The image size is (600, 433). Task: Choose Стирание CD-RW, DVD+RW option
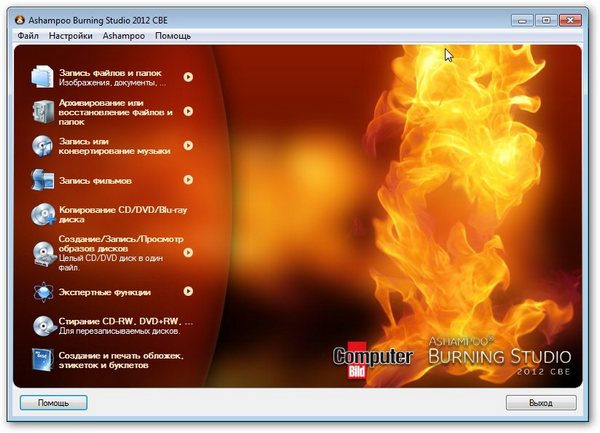(126, 321)
